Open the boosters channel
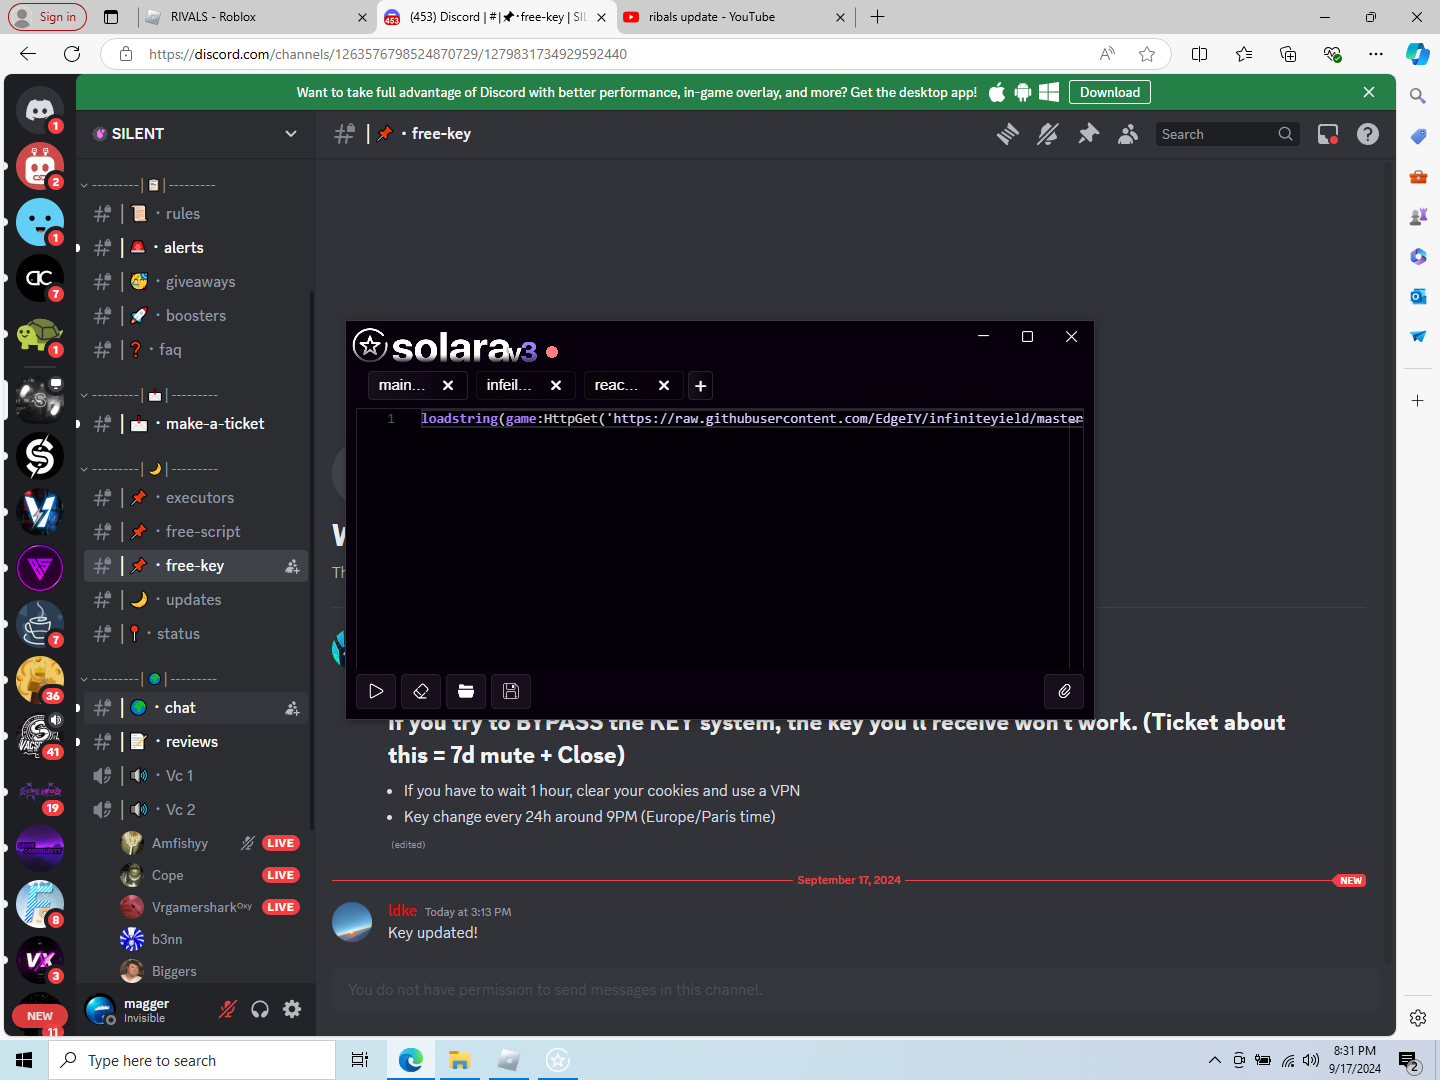 click(196, 316)
